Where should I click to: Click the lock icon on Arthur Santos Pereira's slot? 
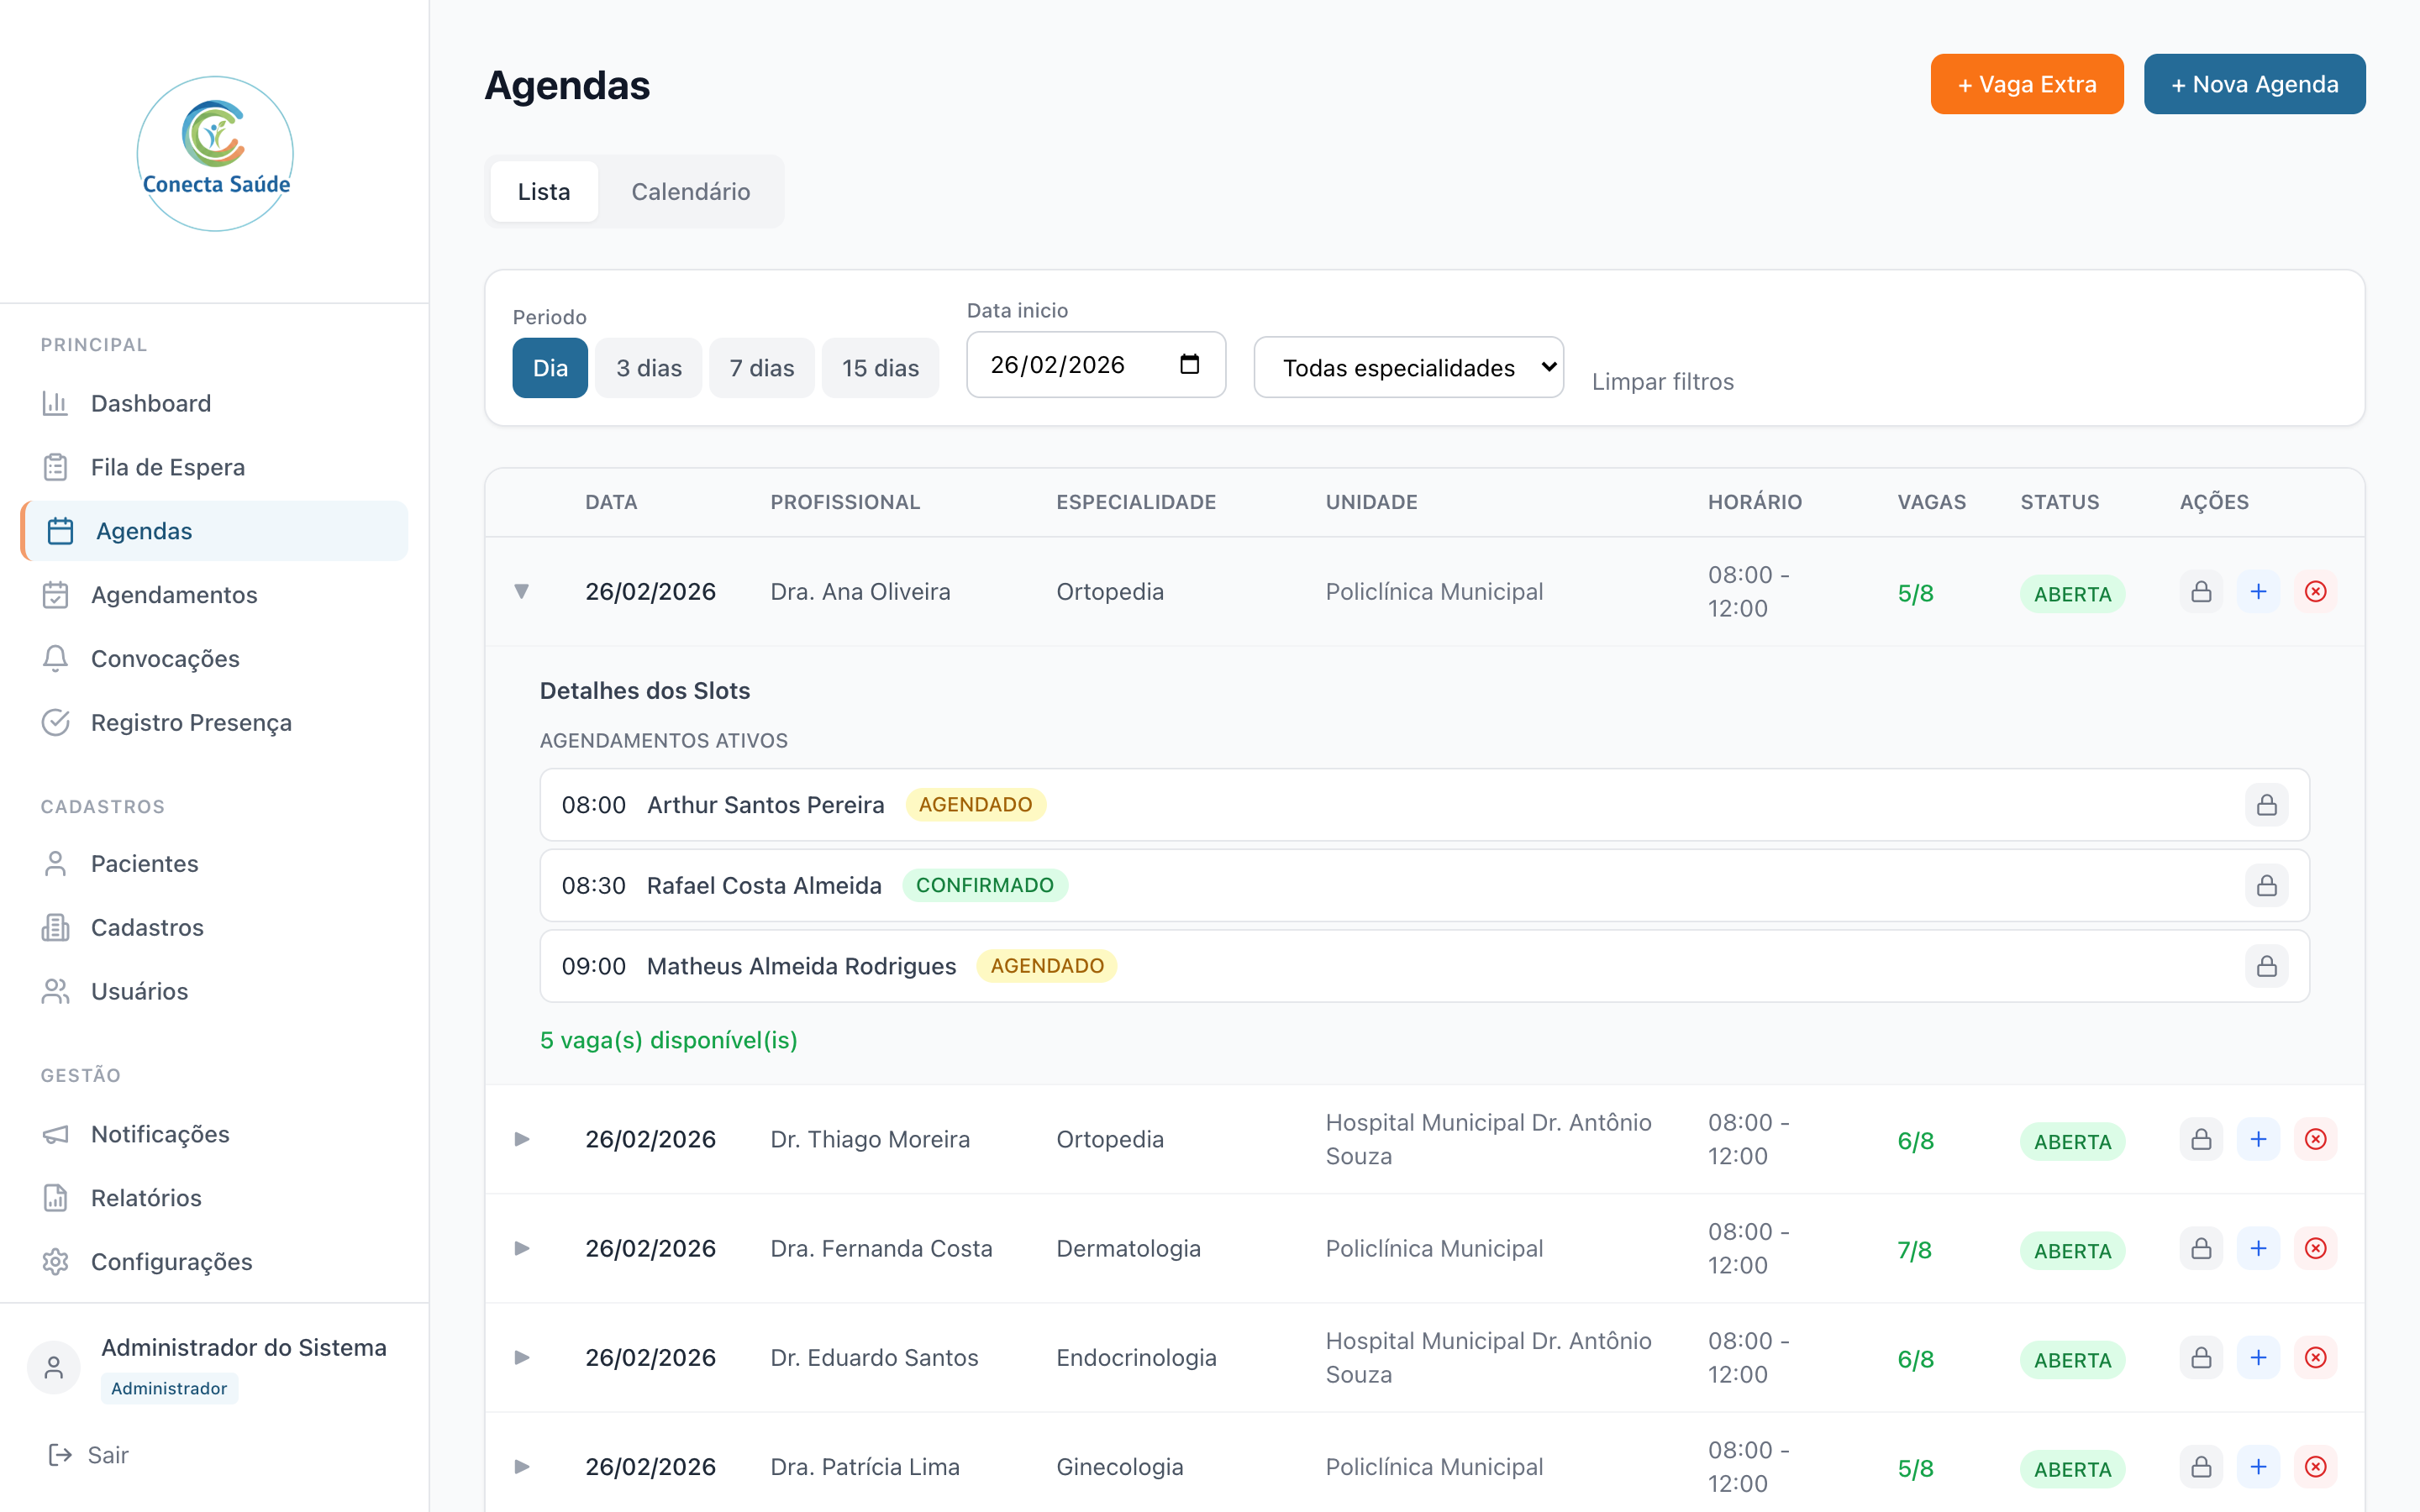coord(2266,805)
